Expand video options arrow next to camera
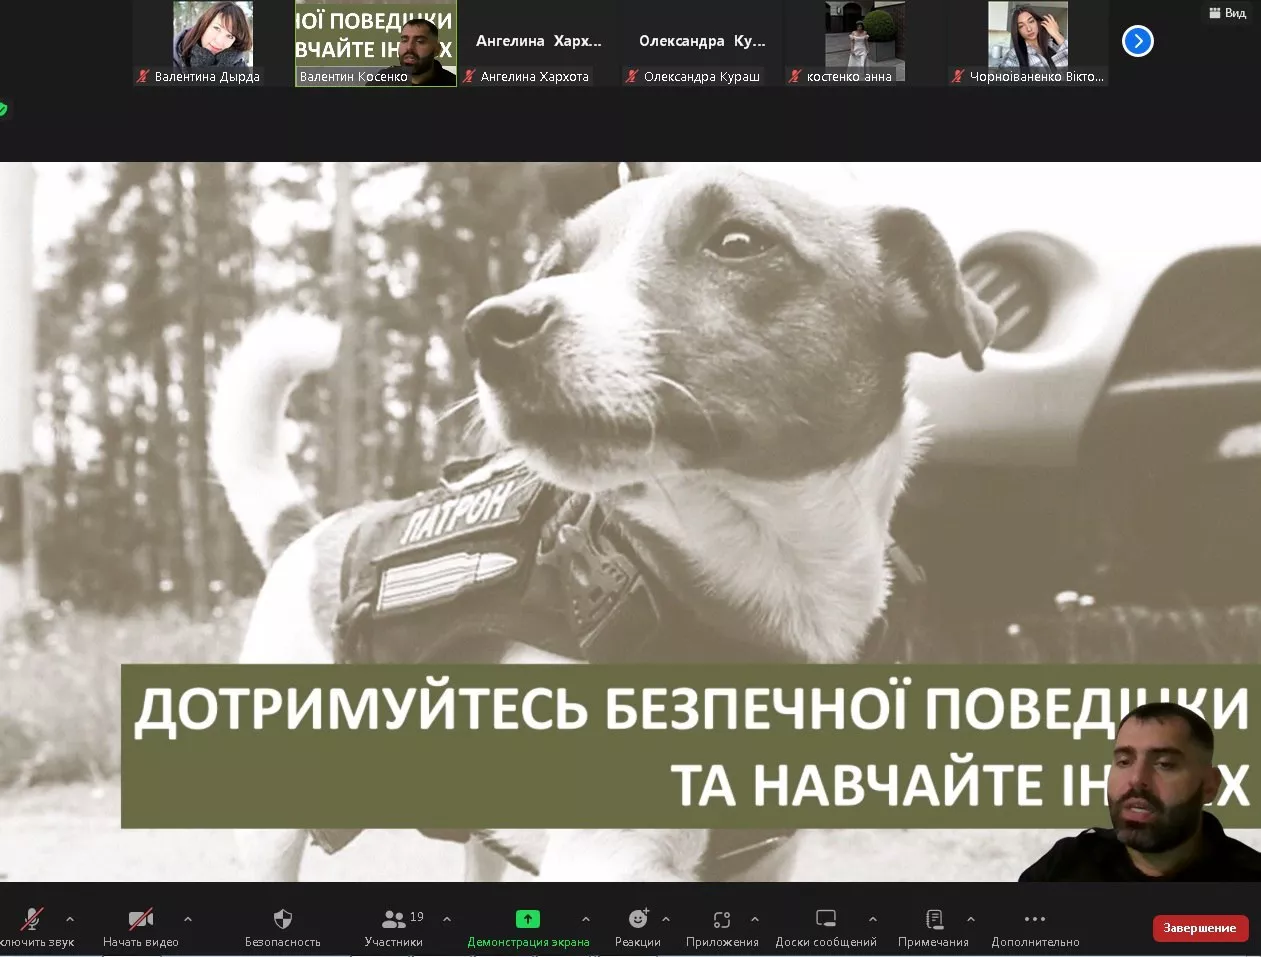Viewport: 1261px width, 957px height. coord(188,919)
